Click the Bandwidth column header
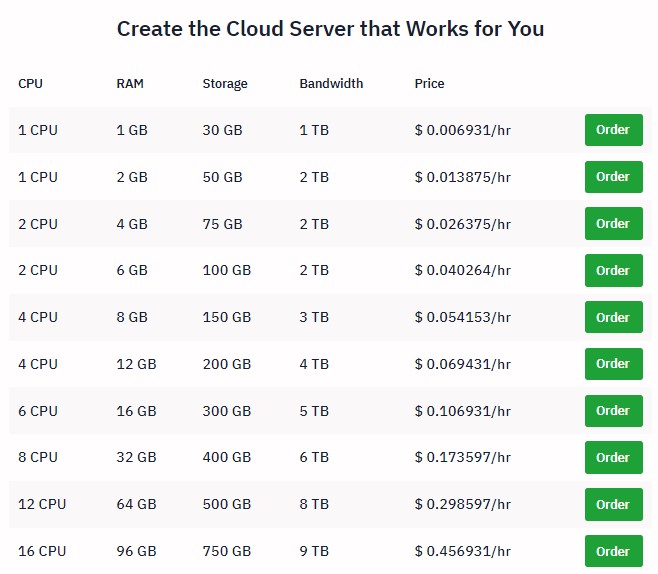Viewport: 658px width, 574px height. [331, 83]
